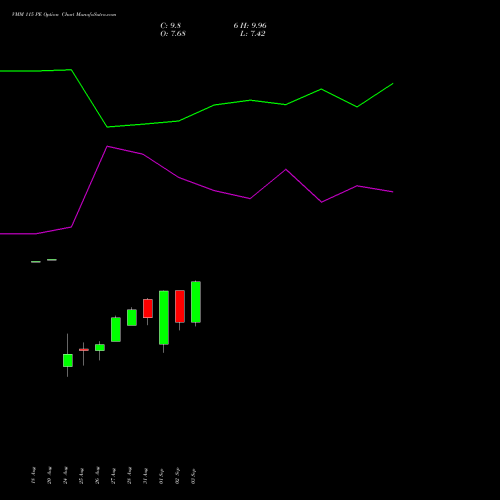Viewport: 500px width, 500px height.
Task: Select the 27 Aug green candlestick
Action: pos(116,329)
